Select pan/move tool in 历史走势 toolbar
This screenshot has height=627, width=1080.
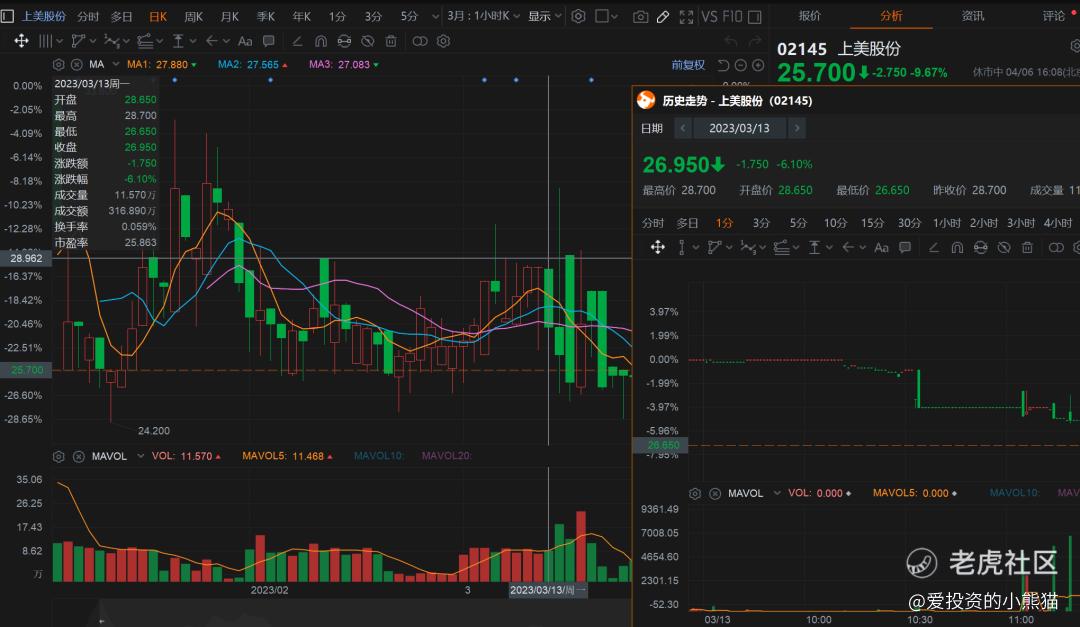[658, 247]
